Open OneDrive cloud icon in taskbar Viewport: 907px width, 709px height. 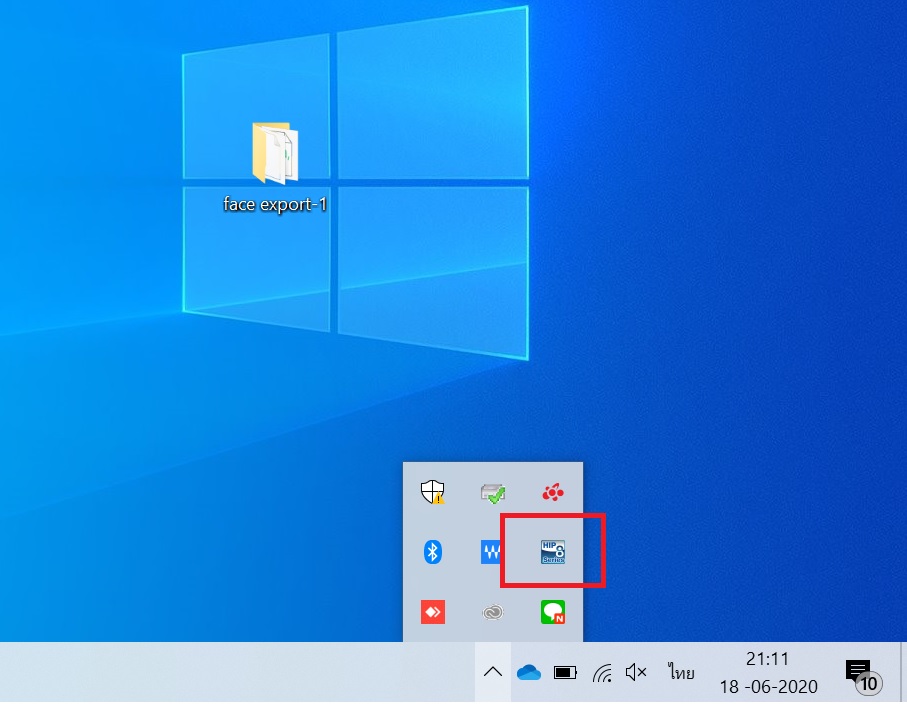coord(529,673)
